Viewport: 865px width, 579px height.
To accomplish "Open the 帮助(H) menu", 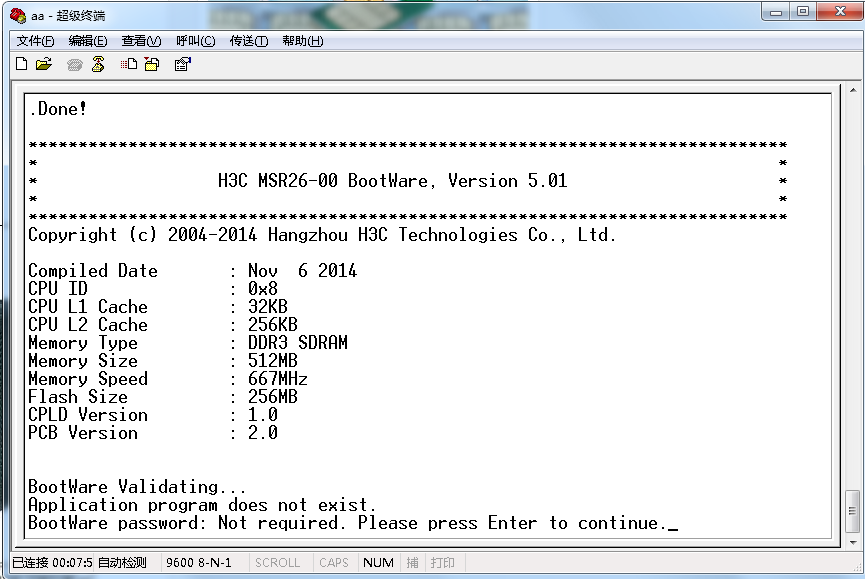I will [x=302, y=41].
